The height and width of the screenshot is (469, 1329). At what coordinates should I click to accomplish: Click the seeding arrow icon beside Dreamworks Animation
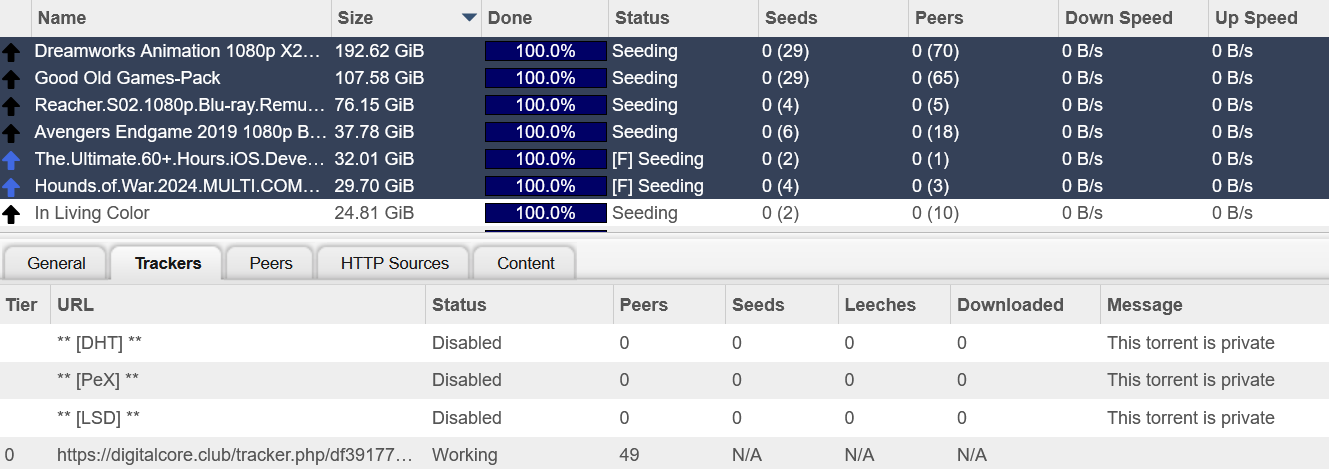pos(11,52)
